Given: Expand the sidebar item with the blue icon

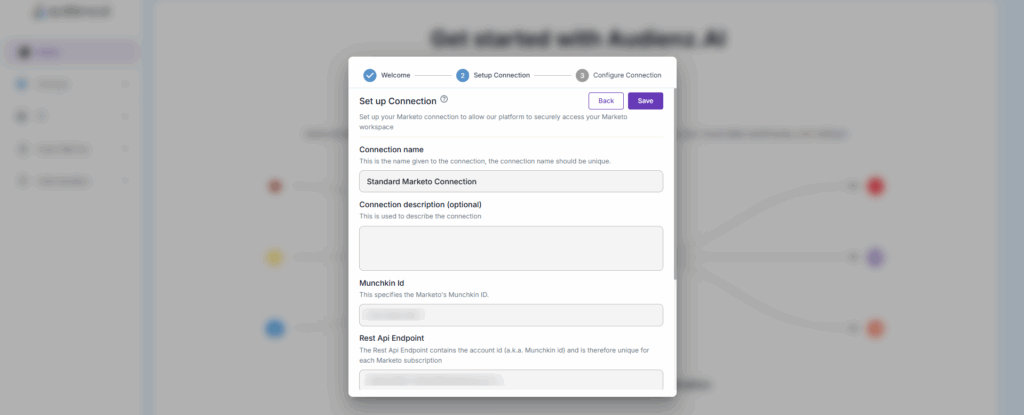Looking at the screenshot, I should (70, 85).
